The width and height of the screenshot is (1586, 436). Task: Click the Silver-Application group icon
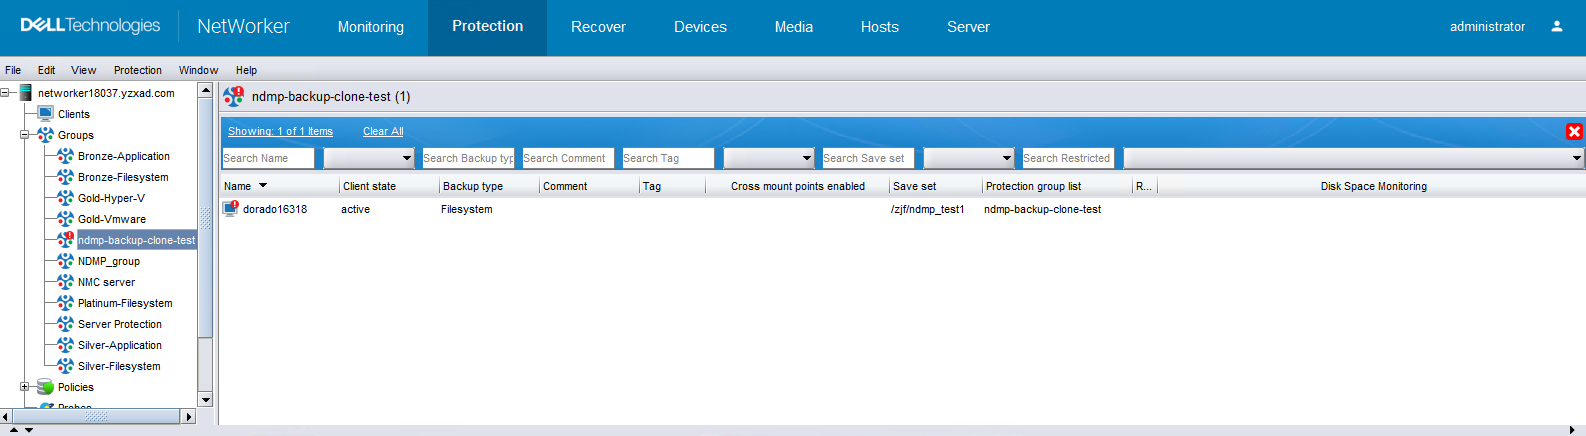pyautogui.click(x=65, y=345)
